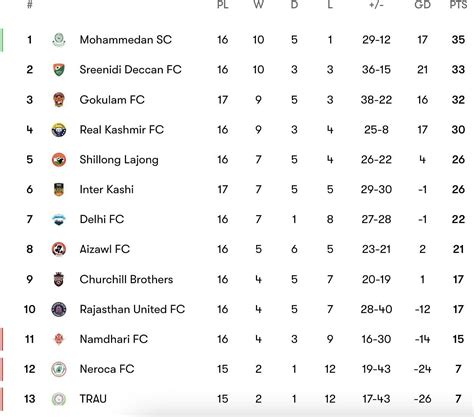Select the Delhi FC badge icon
This screenshot has width=474, height=417.
tap(59, 219)
